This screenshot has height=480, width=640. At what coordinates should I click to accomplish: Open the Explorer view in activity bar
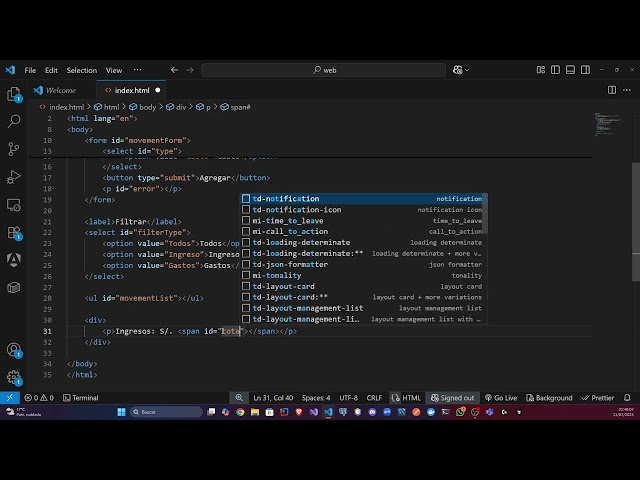pyautogui.click(x=14, y=94)
